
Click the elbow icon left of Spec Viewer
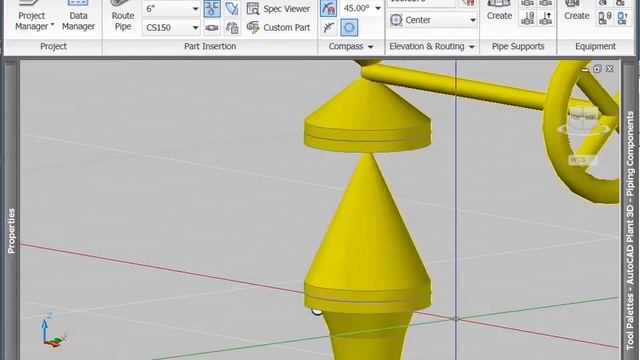coord(232,9)
